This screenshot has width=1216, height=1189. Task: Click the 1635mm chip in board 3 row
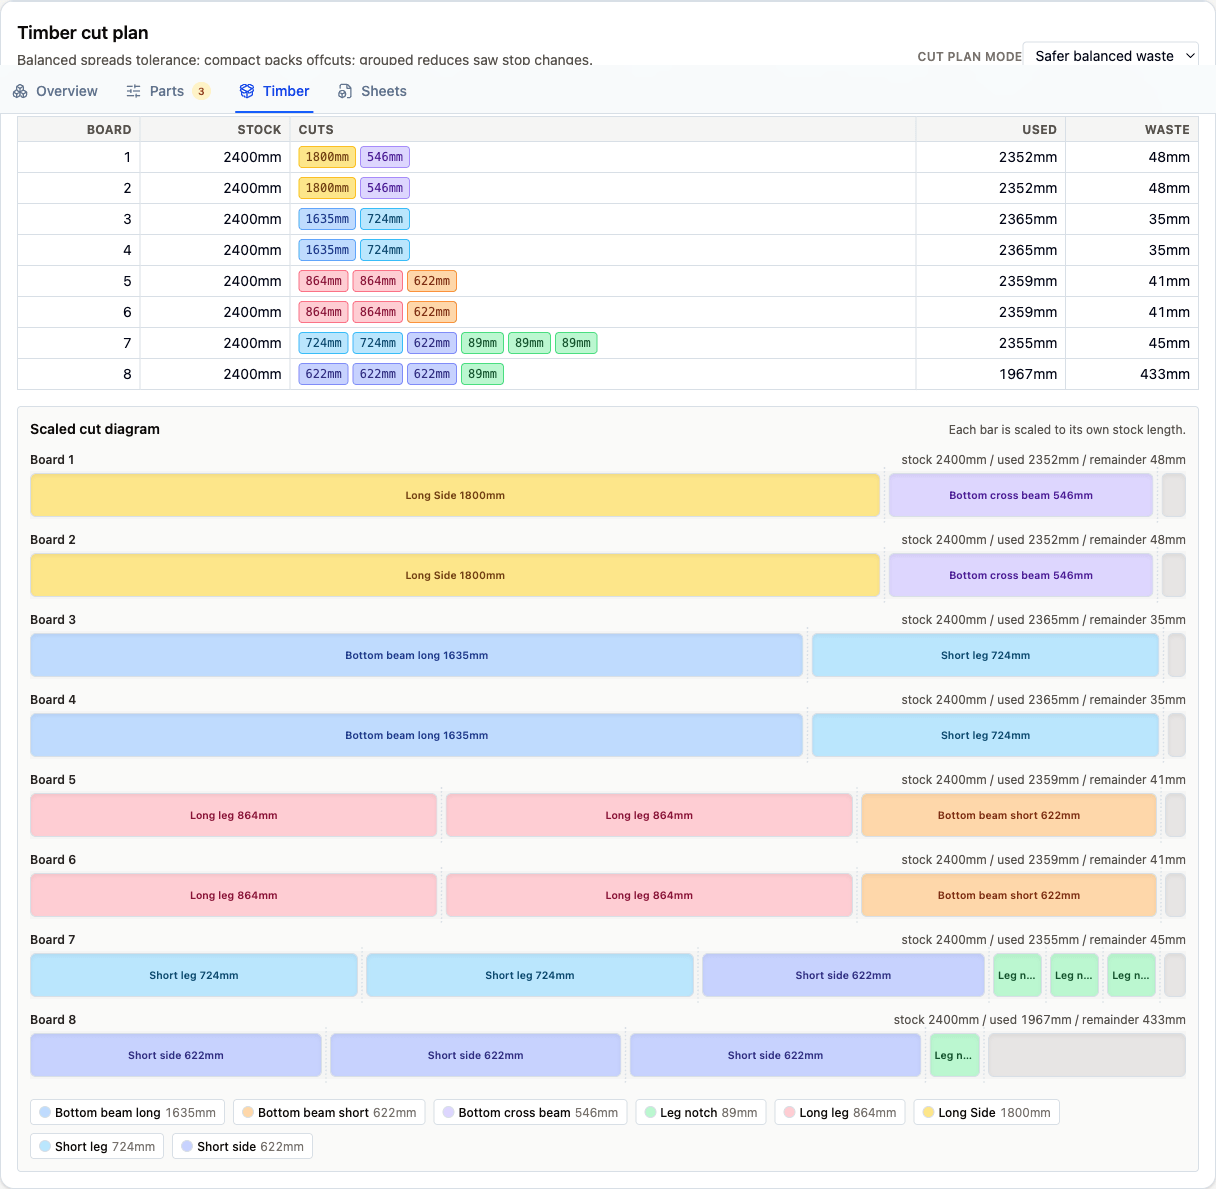click(x=327, y=219)
